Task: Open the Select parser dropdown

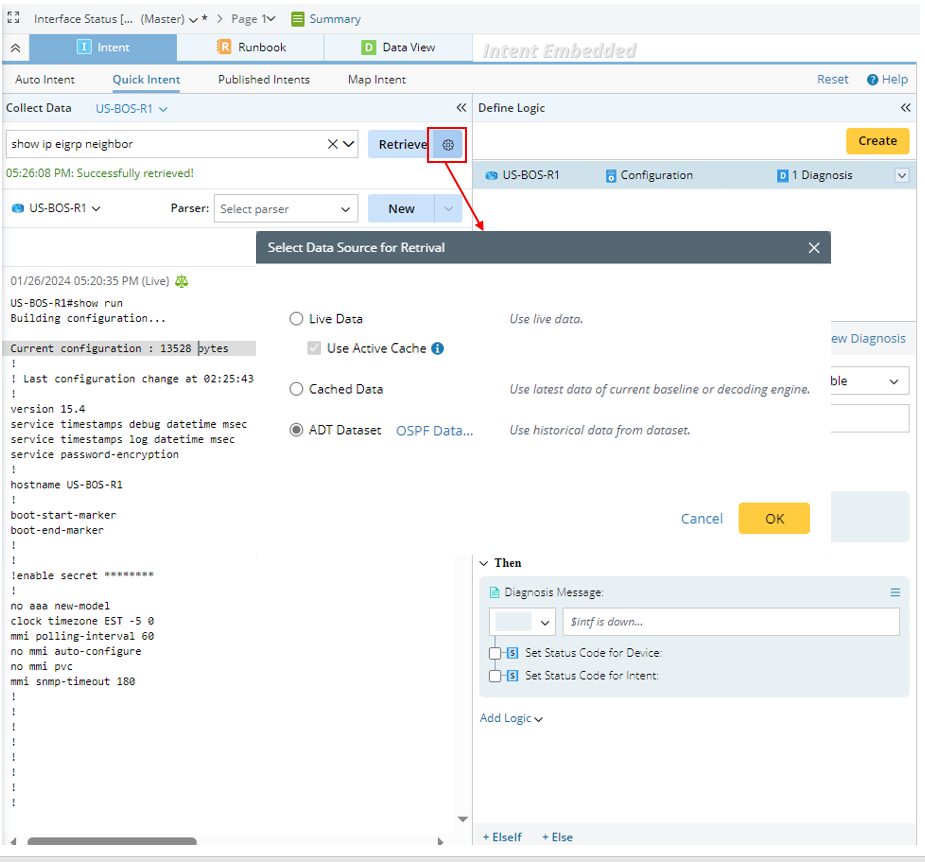Action: click(285, 209)
